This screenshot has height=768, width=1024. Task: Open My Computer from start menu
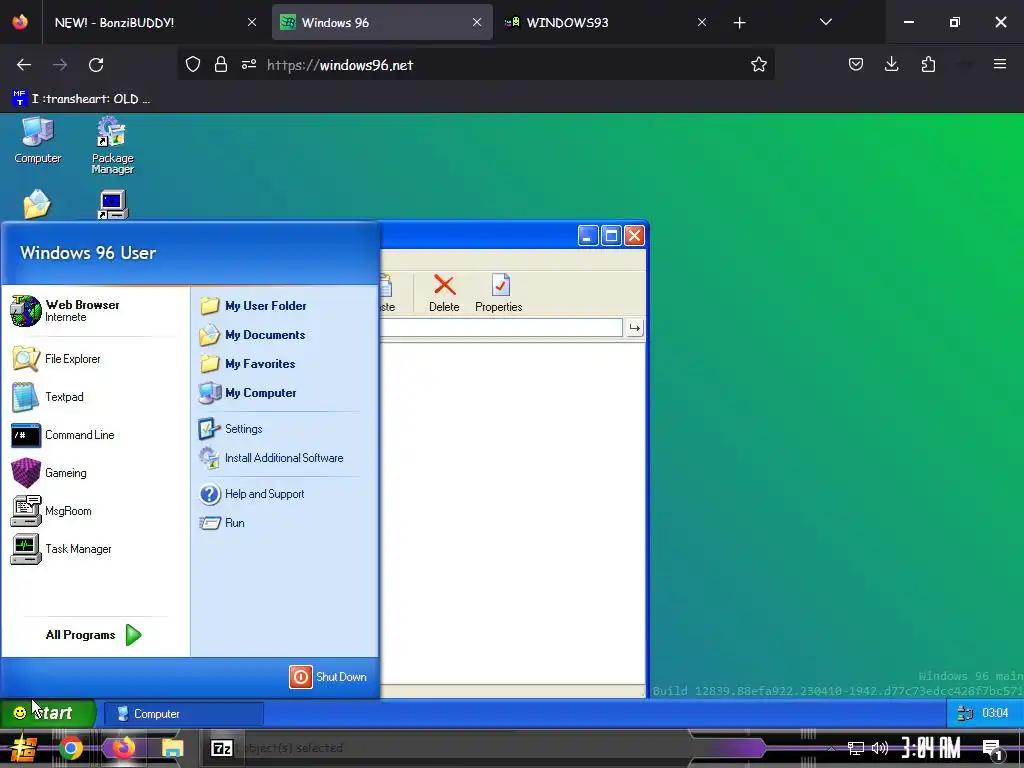[248, 392]
